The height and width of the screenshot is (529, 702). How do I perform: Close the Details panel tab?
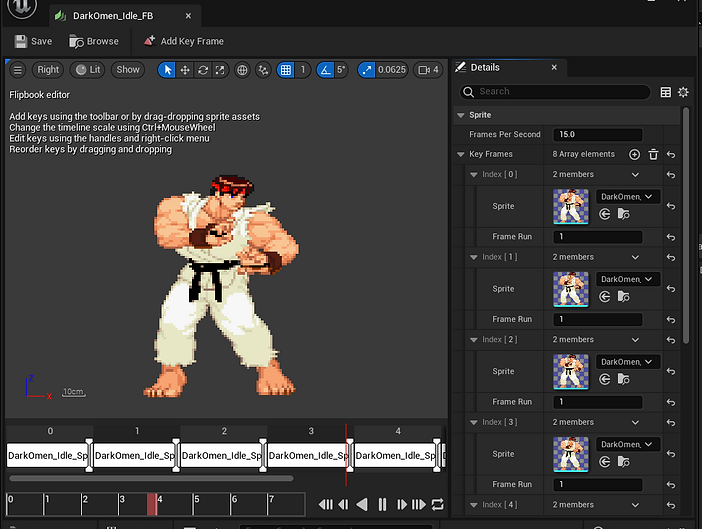[x=554, y=67]
